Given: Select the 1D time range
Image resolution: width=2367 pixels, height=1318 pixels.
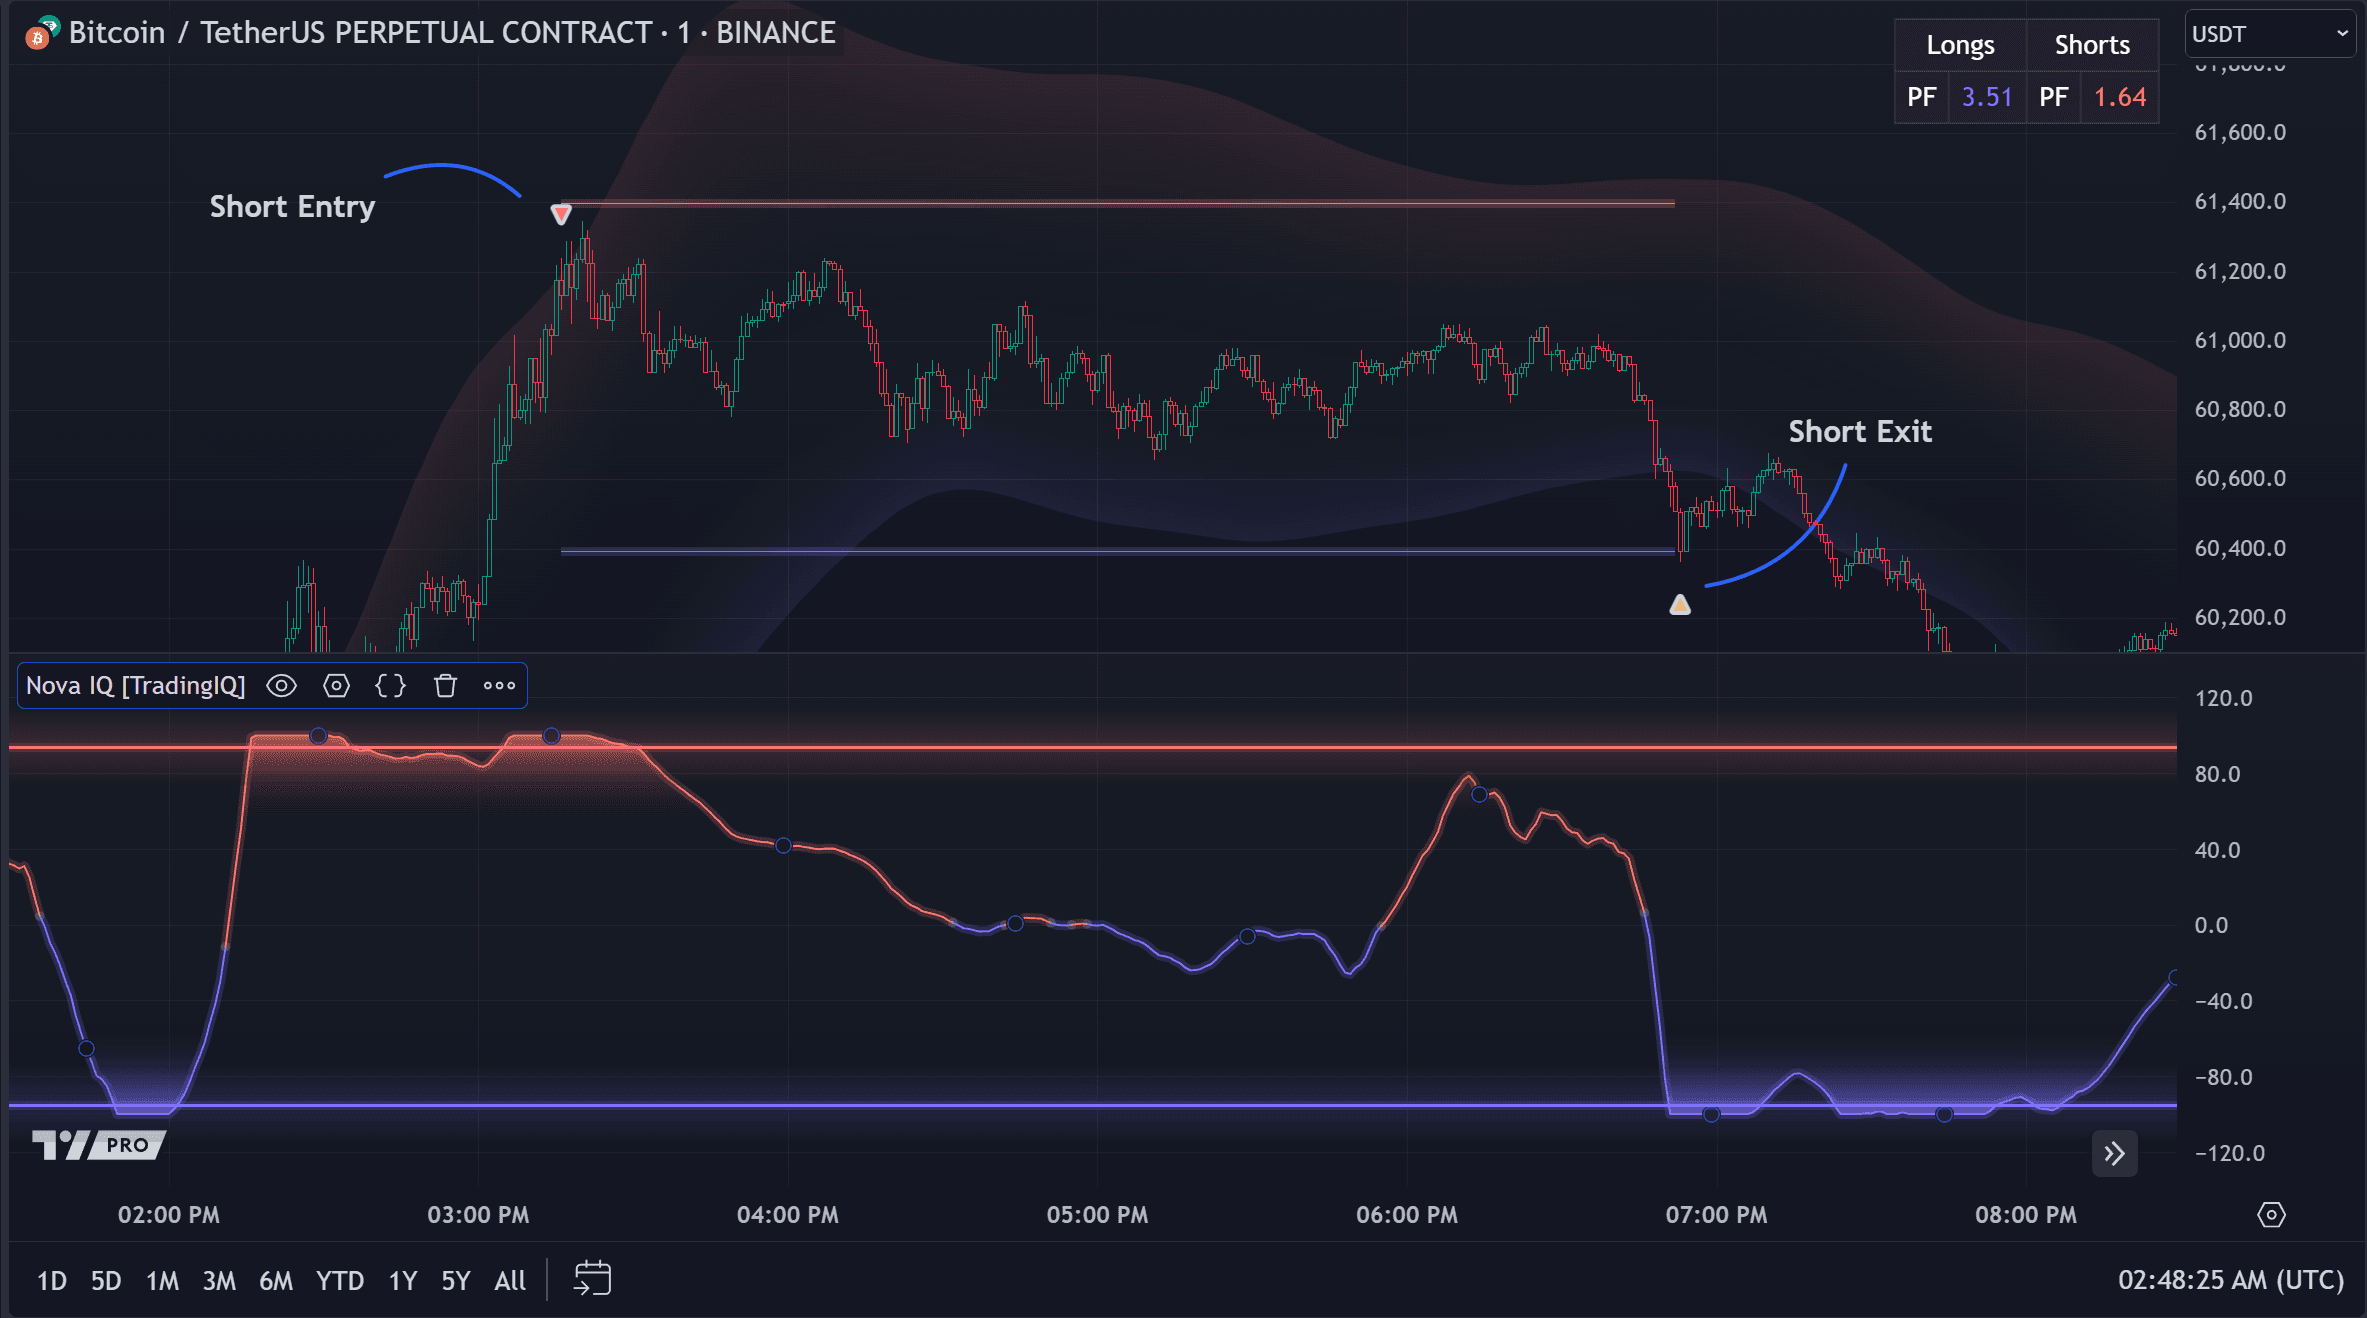Looking at the screenshot, I should click(52, 1281).
